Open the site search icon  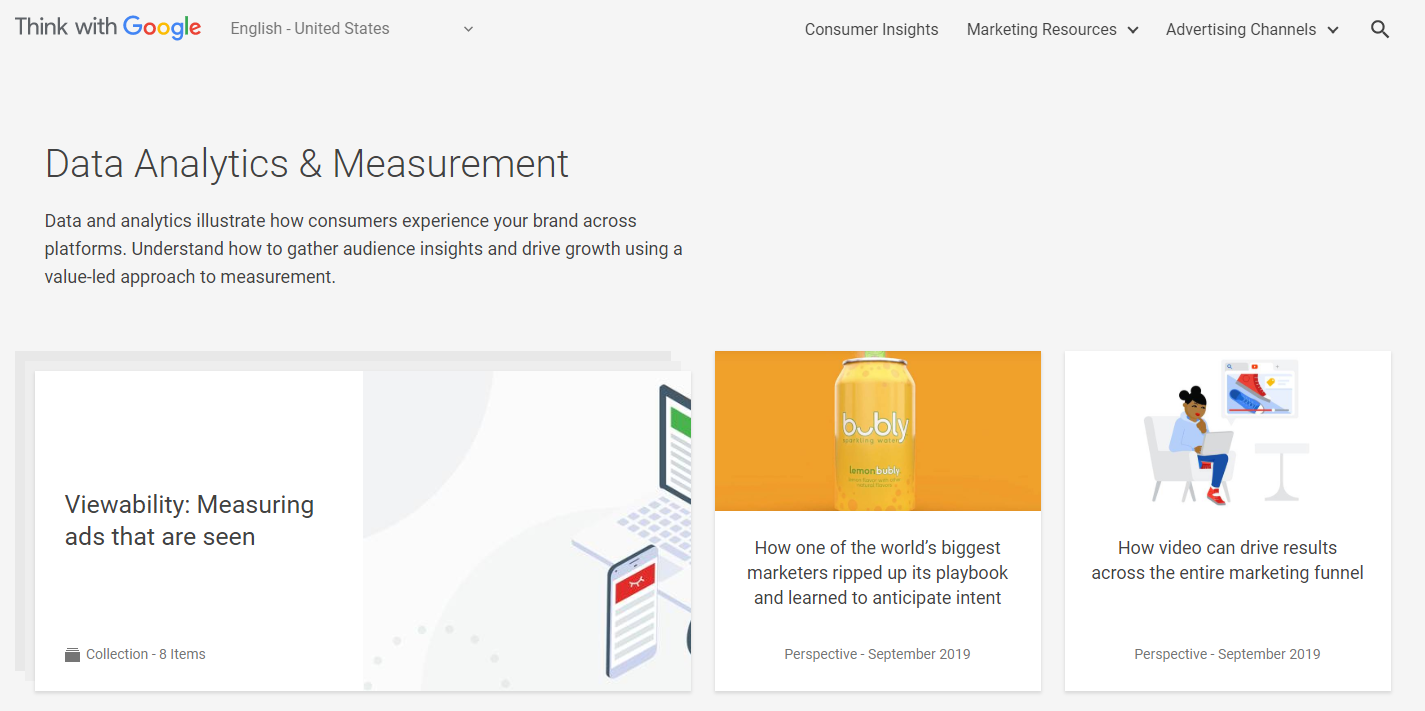click(1380, 29)
